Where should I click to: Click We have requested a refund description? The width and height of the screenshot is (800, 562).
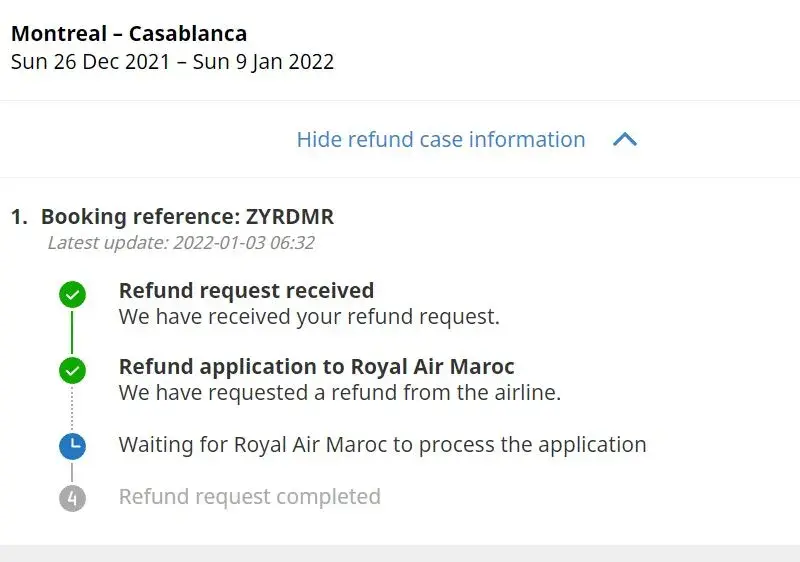(340, 393)
